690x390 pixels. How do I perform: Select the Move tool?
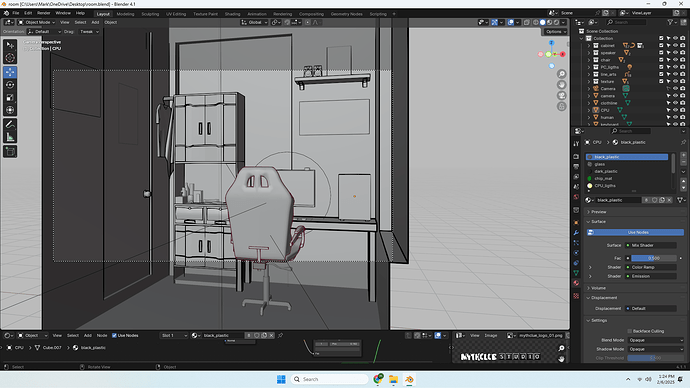pyautogui.click(x=10, y=72)
